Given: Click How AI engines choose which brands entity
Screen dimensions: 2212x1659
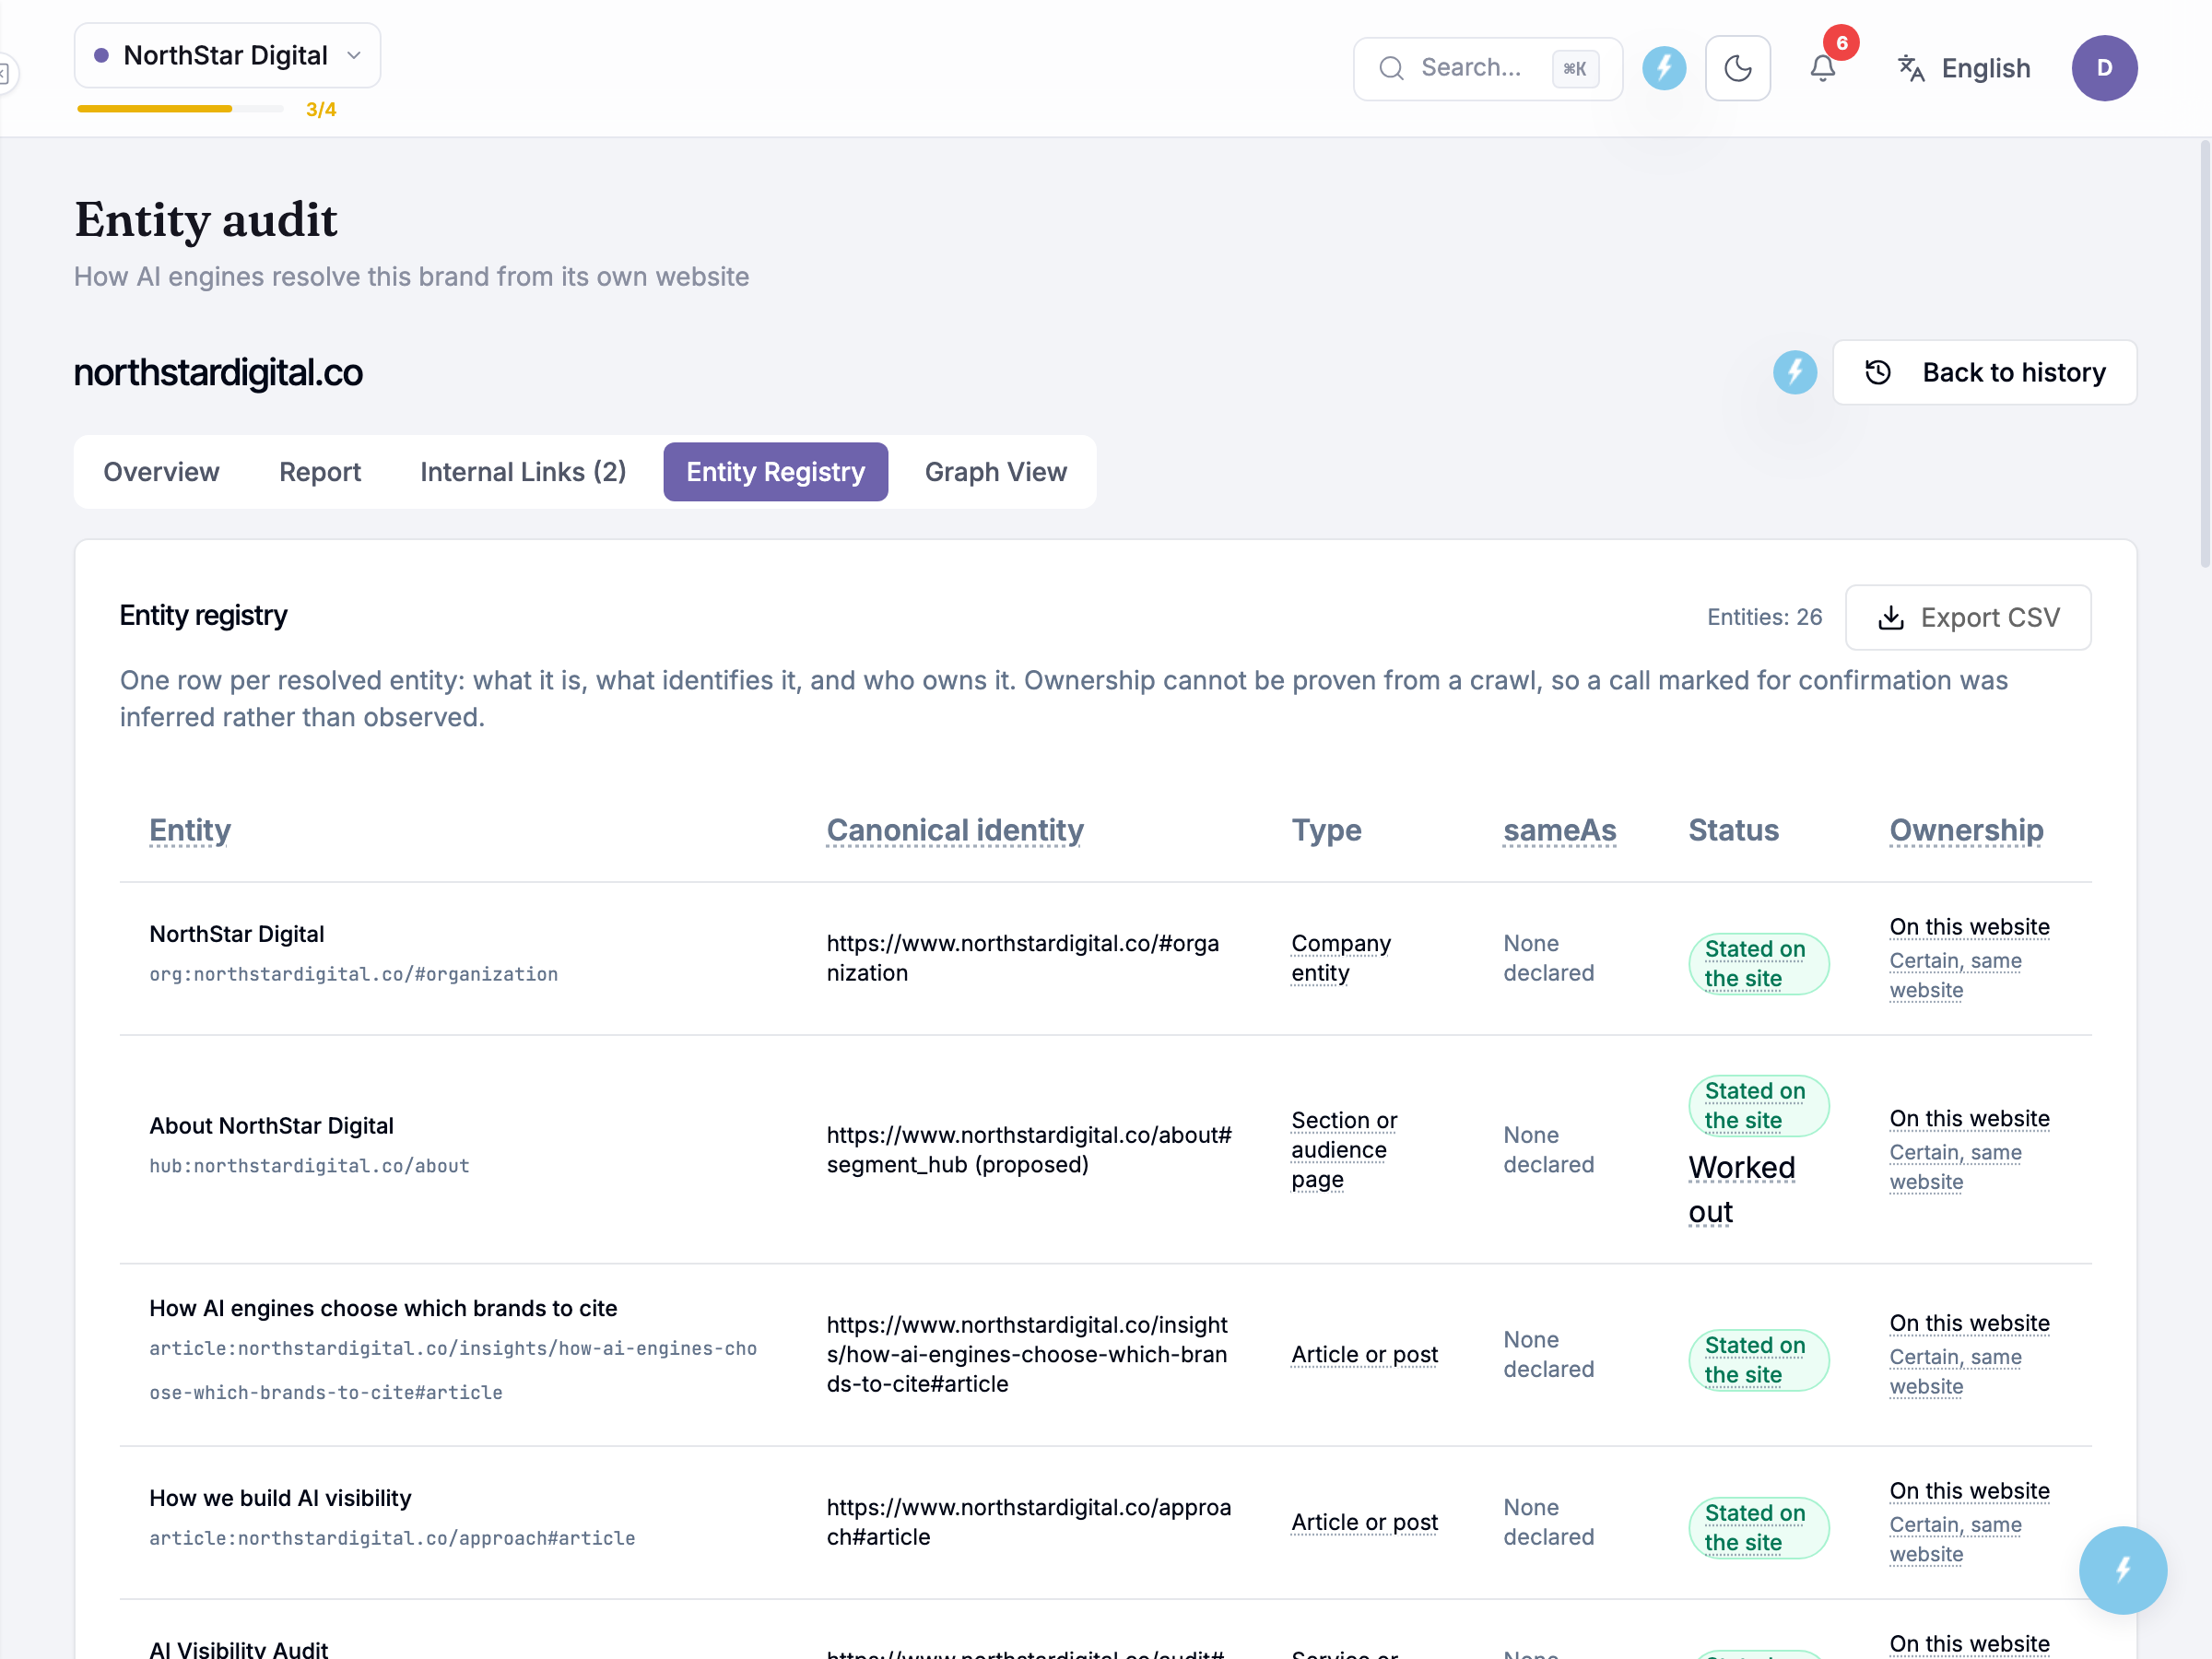Looking at the screenshot, I should pos(383,1308).
